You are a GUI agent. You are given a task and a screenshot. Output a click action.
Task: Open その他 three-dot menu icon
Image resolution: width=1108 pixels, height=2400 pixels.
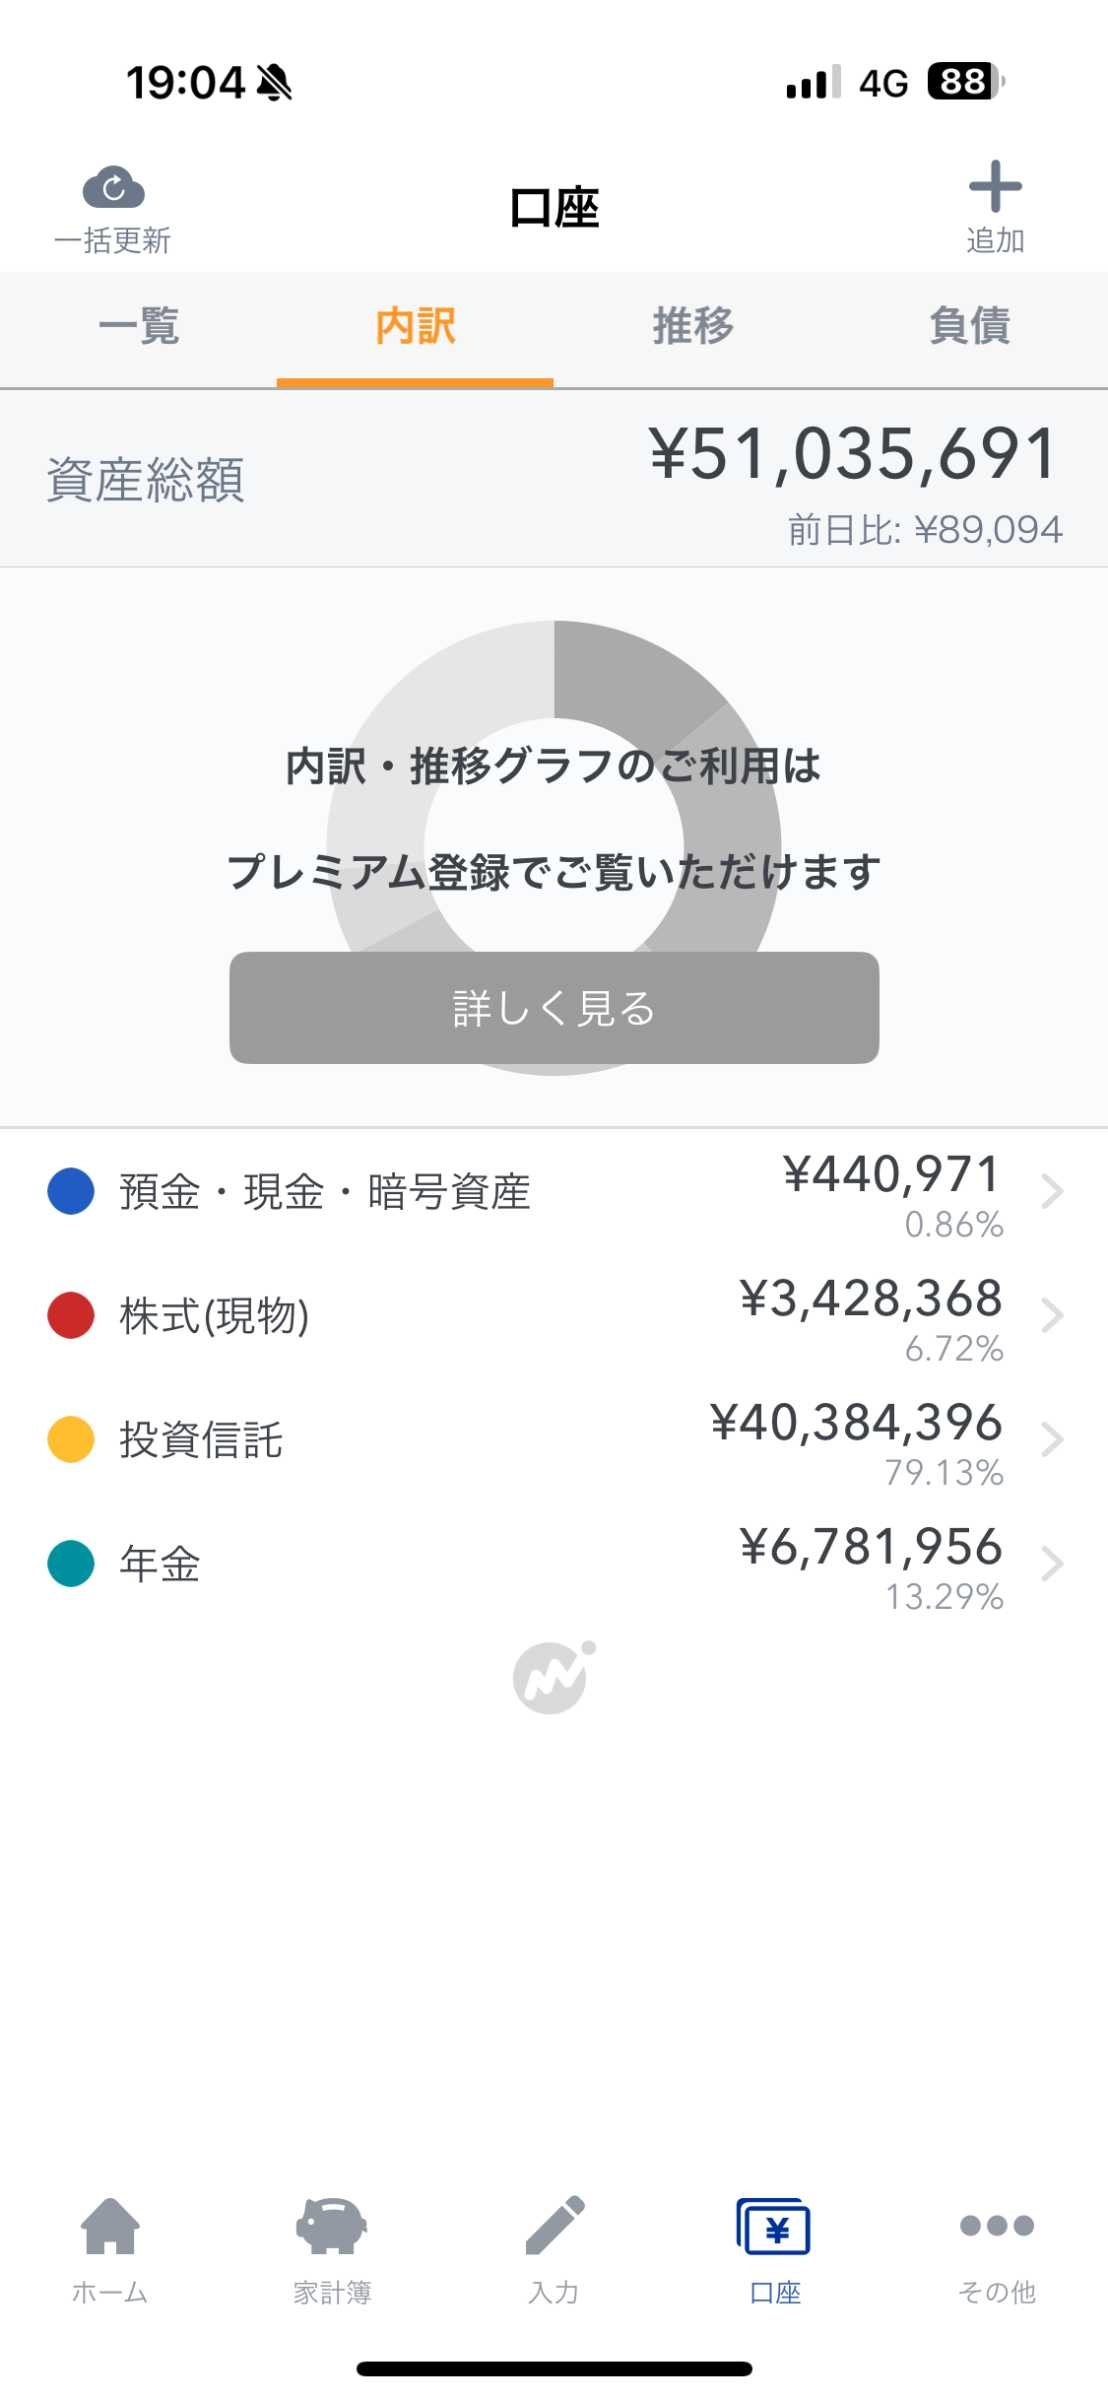[996, 2226]
